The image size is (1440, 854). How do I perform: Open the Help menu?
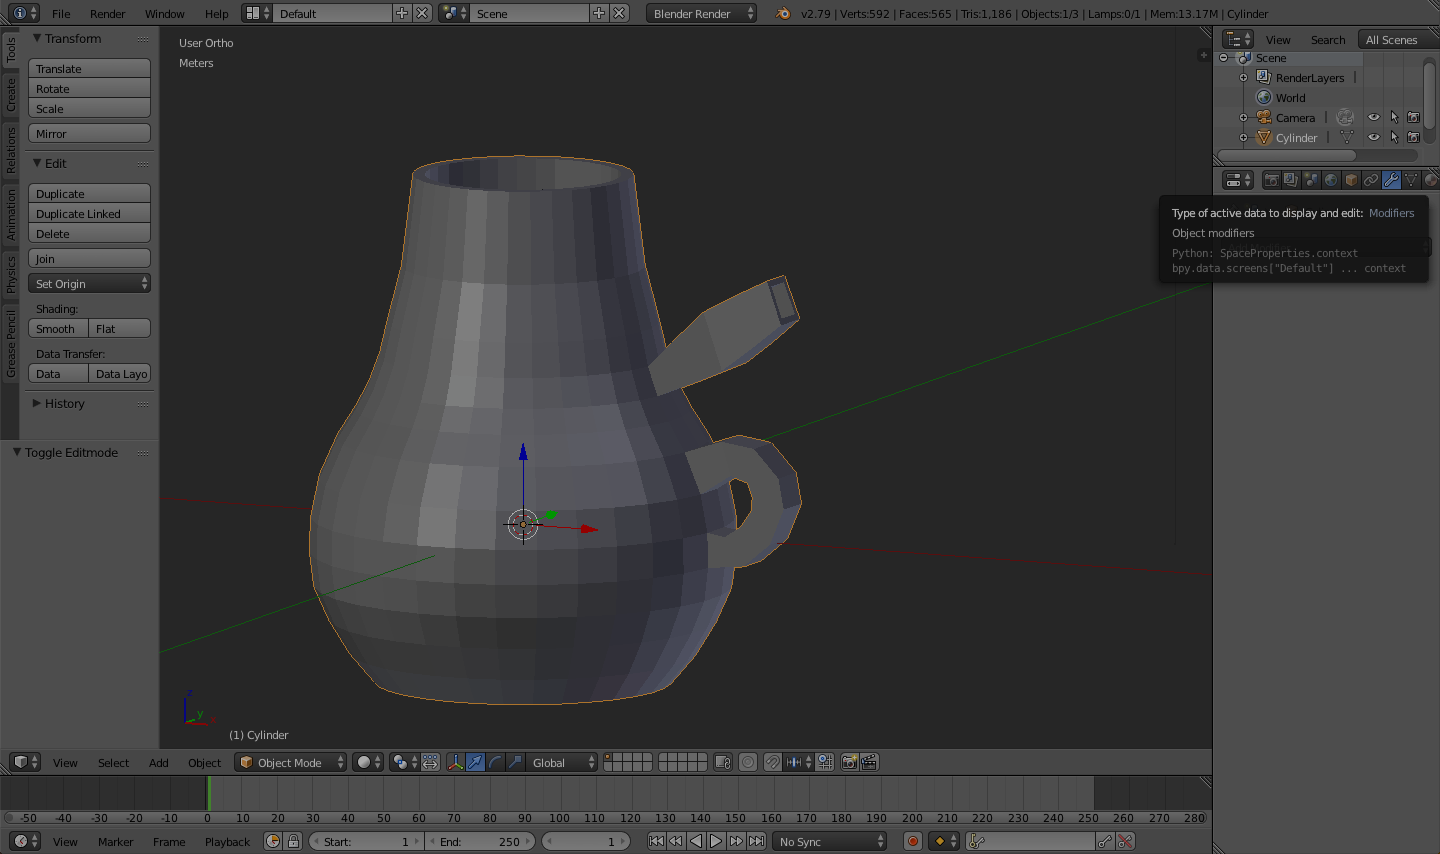[217, 13]
